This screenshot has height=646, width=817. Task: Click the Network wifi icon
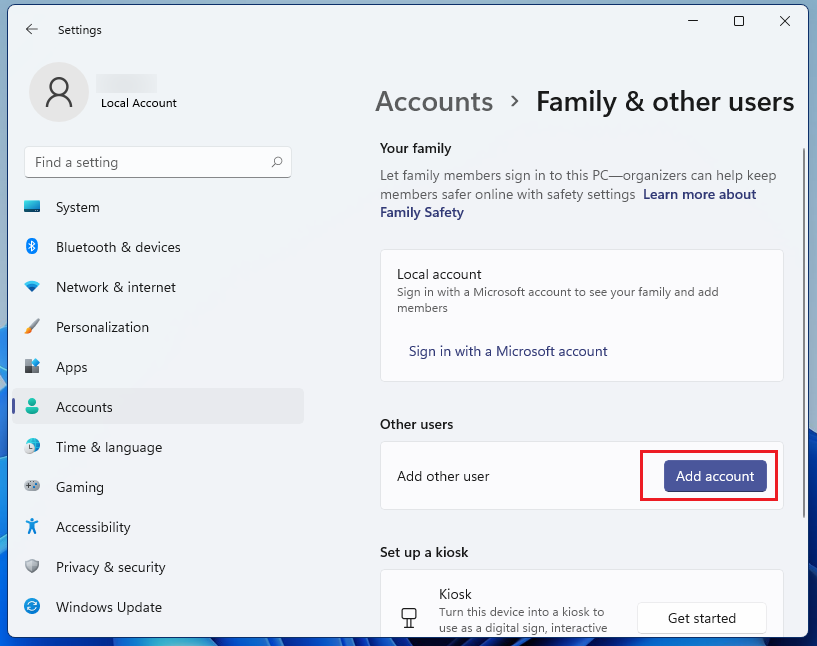(x=32, y=287)
